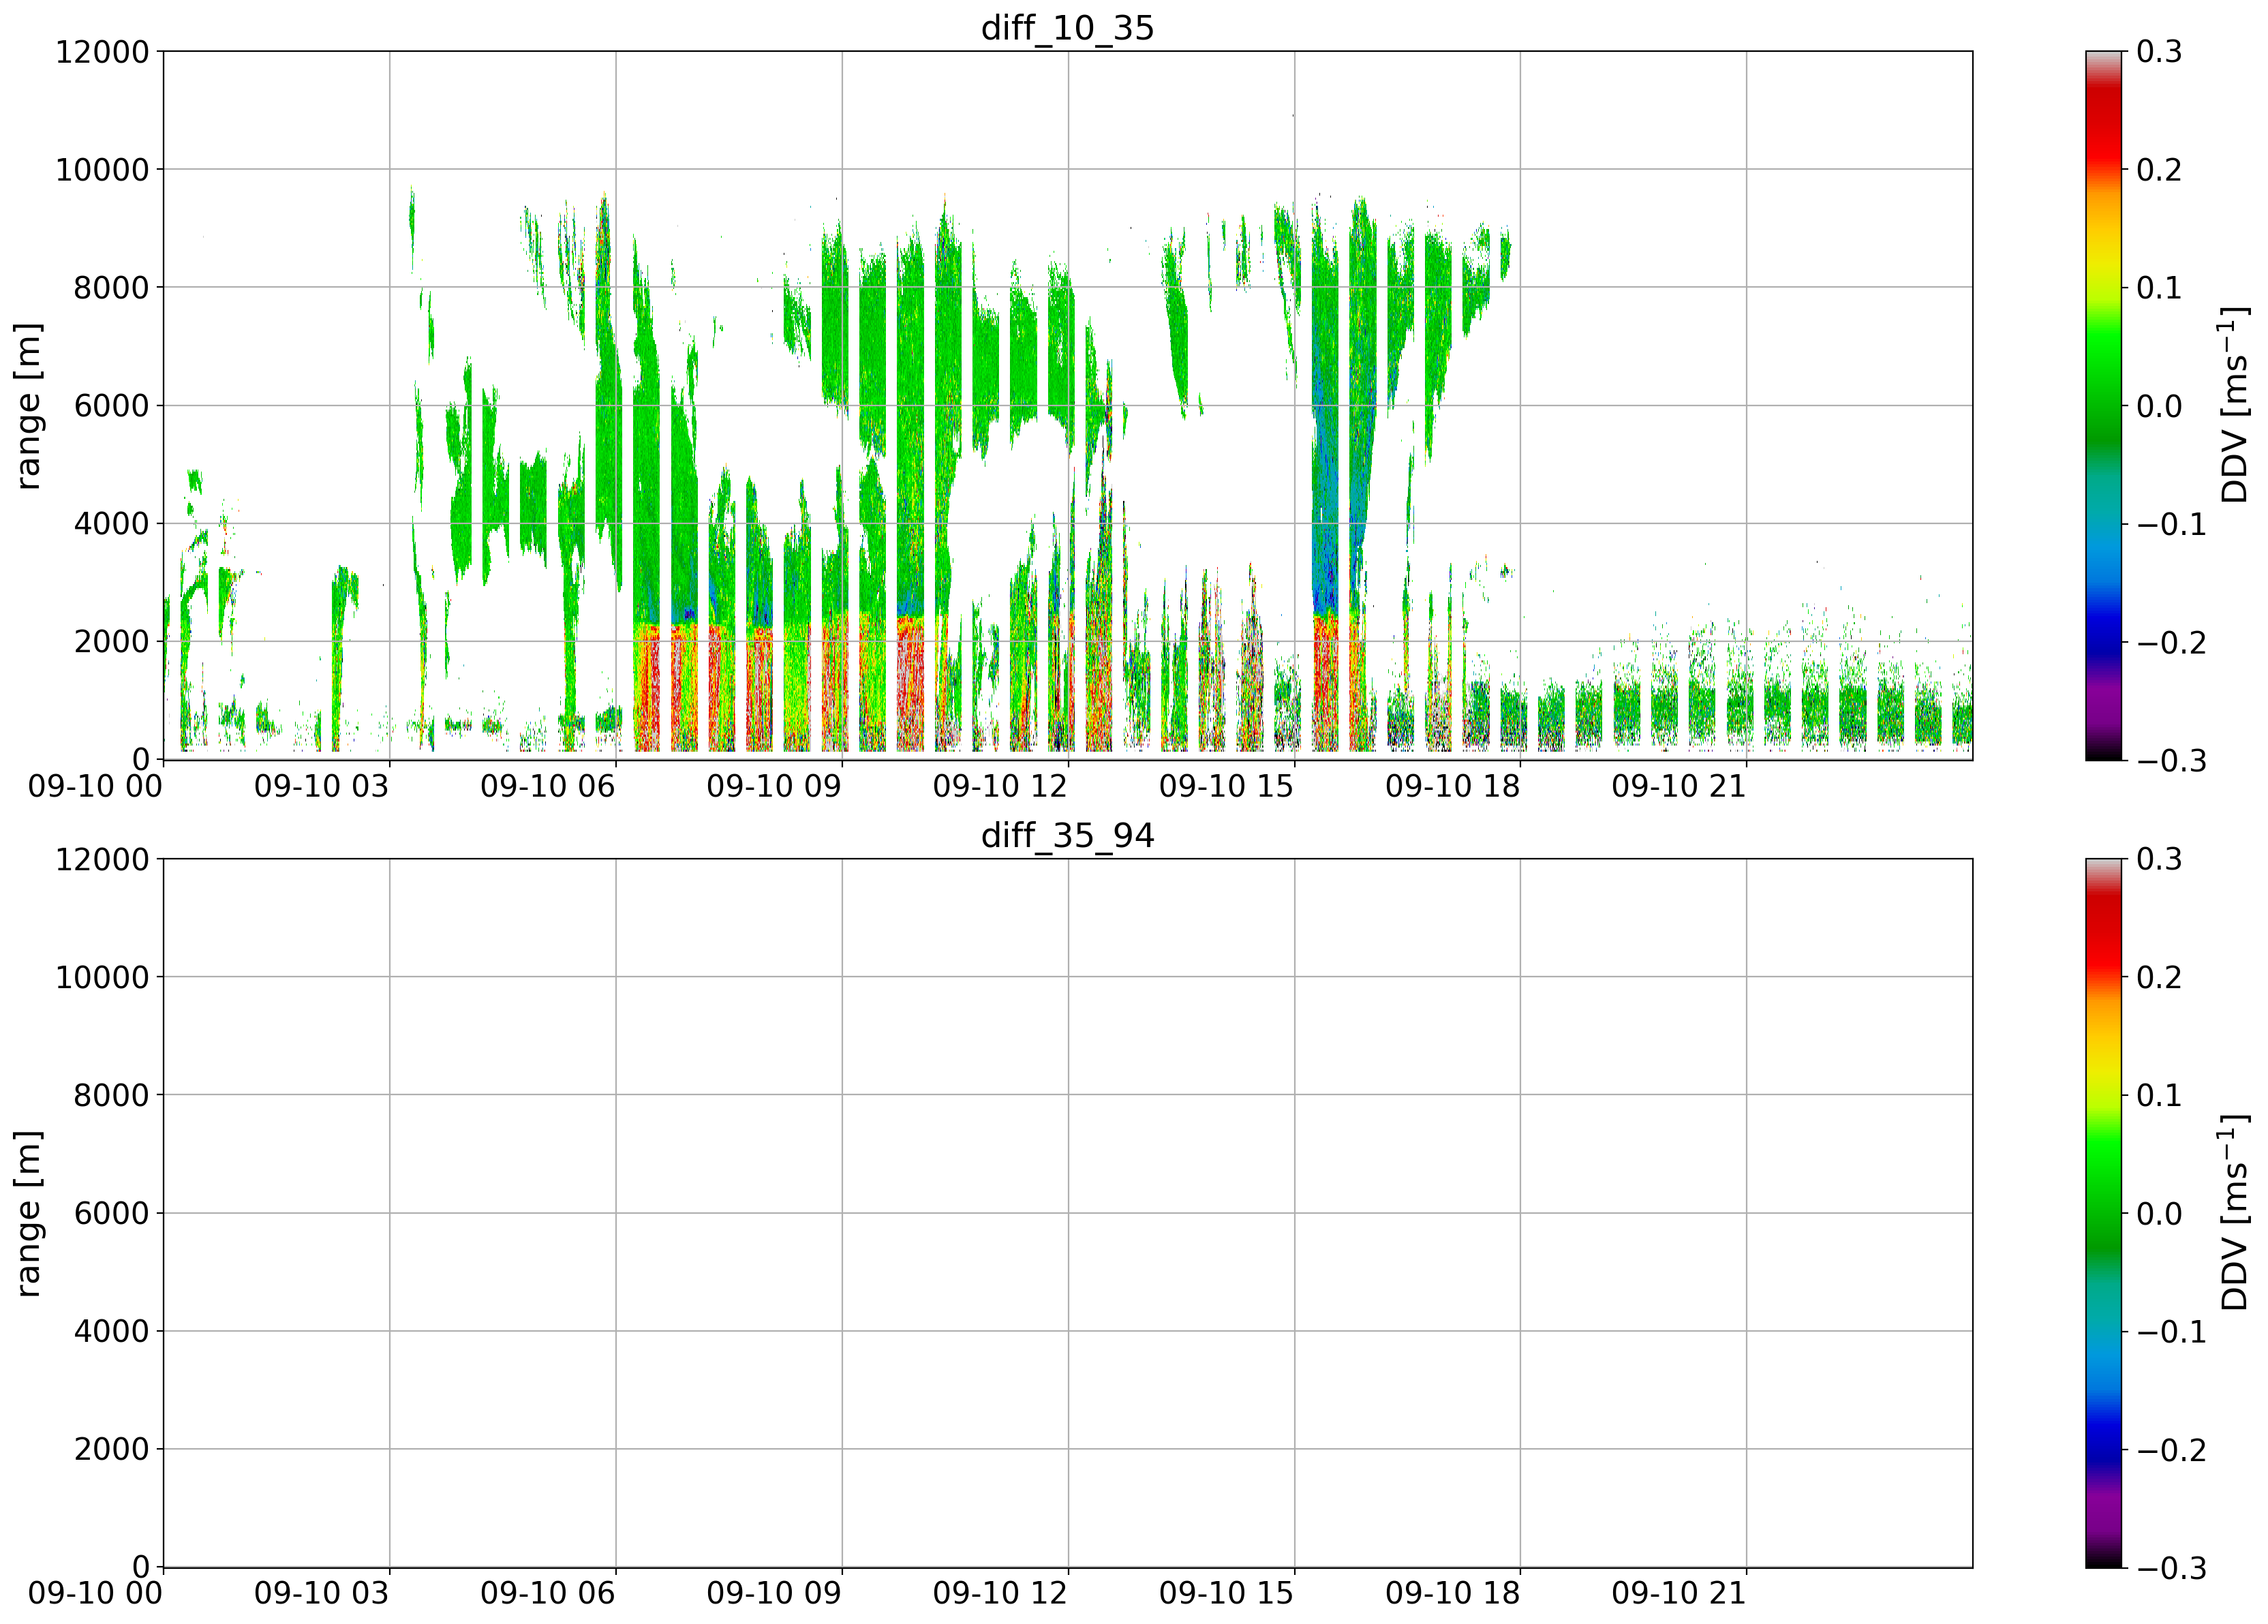Screen dimensions: 2268x1624
Task: Click the bottom colorbar's −0.3 tick label
Action: (2172, 1568)
